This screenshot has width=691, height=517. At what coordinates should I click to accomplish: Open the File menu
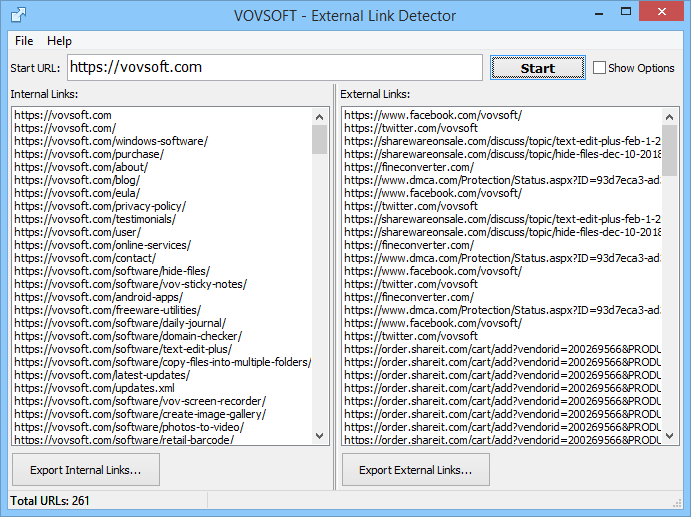(x=24, y=41)
